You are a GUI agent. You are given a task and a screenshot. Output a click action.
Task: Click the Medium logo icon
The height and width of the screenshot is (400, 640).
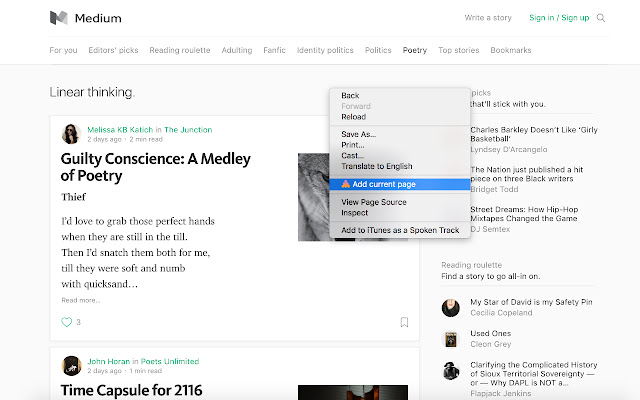pyautogui.click(x=58, y=18)
